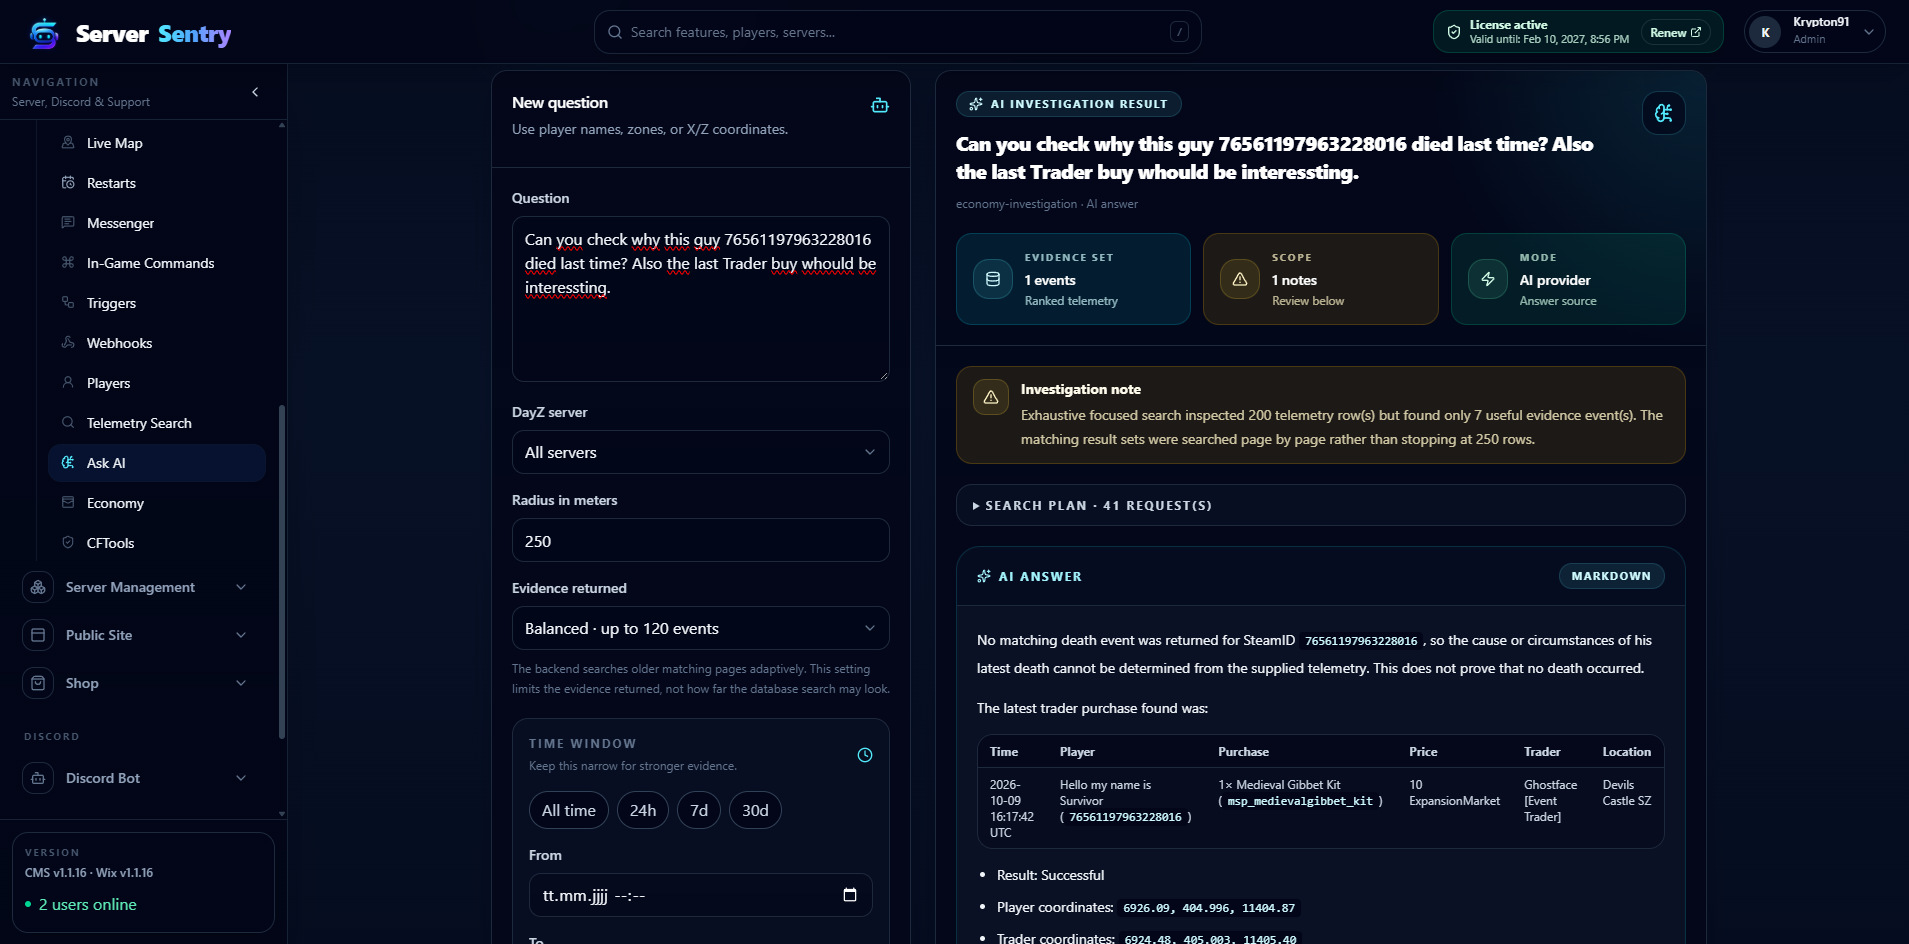This screenshot has height=944, width=1909.
Task: Click the AI brain icon in result header
Action: tap(1664, 113)
